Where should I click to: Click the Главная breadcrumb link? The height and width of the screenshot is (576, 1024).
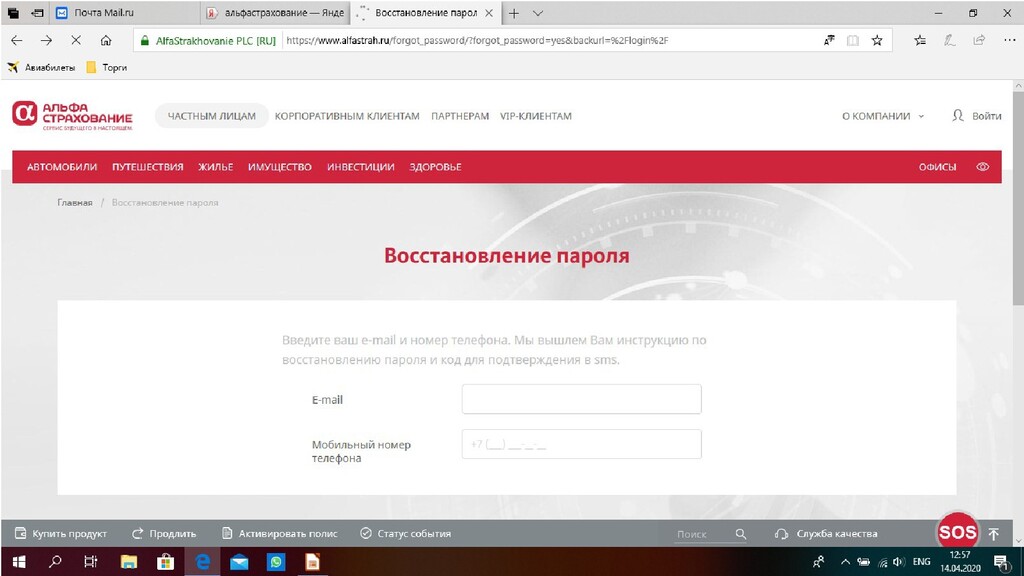74,202
